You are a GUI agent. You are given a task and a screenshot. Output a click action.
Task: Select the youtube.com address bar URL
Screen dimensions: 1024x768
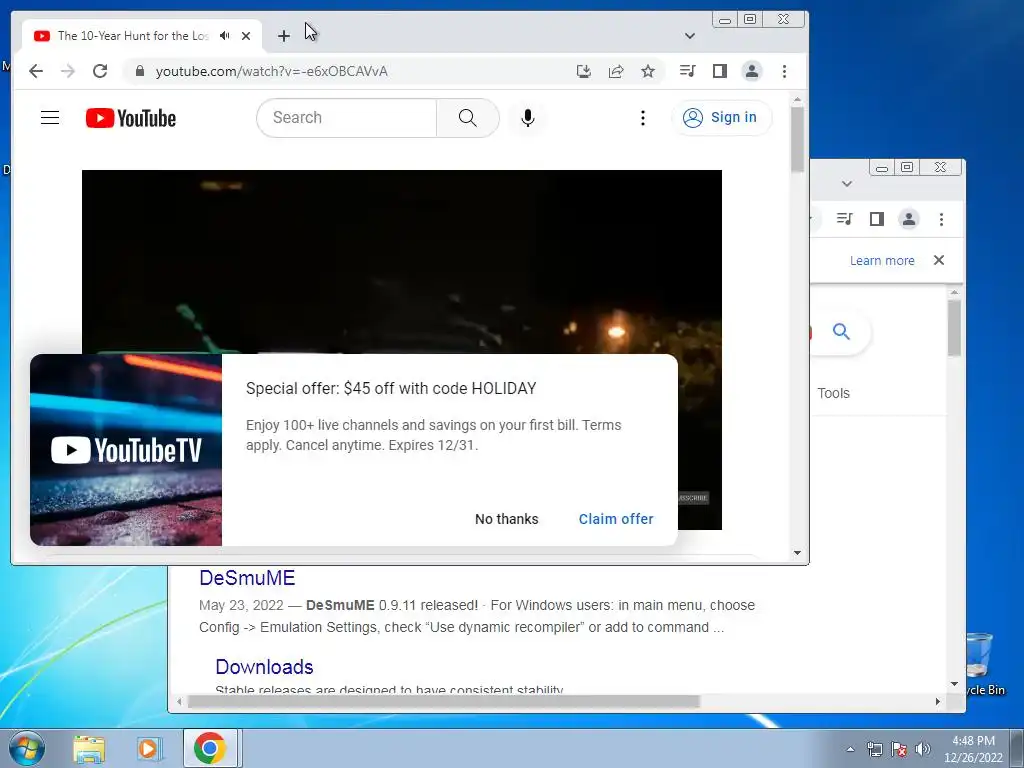(x=272, y=71)
